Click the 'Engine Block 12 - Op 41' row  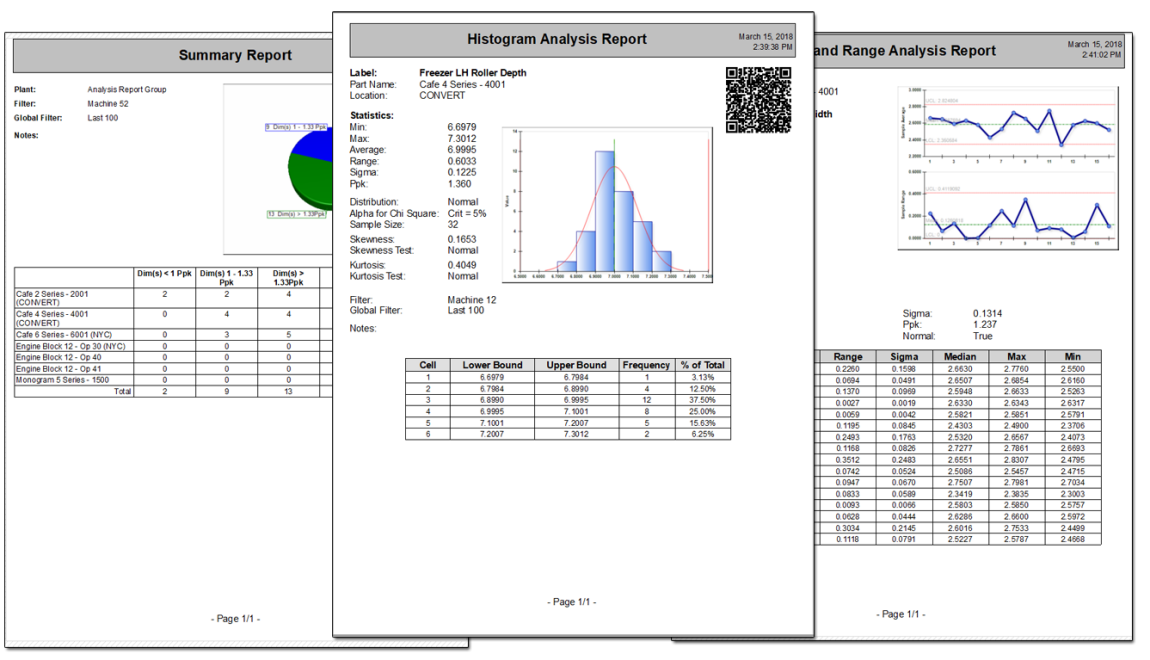pos(173,369)
